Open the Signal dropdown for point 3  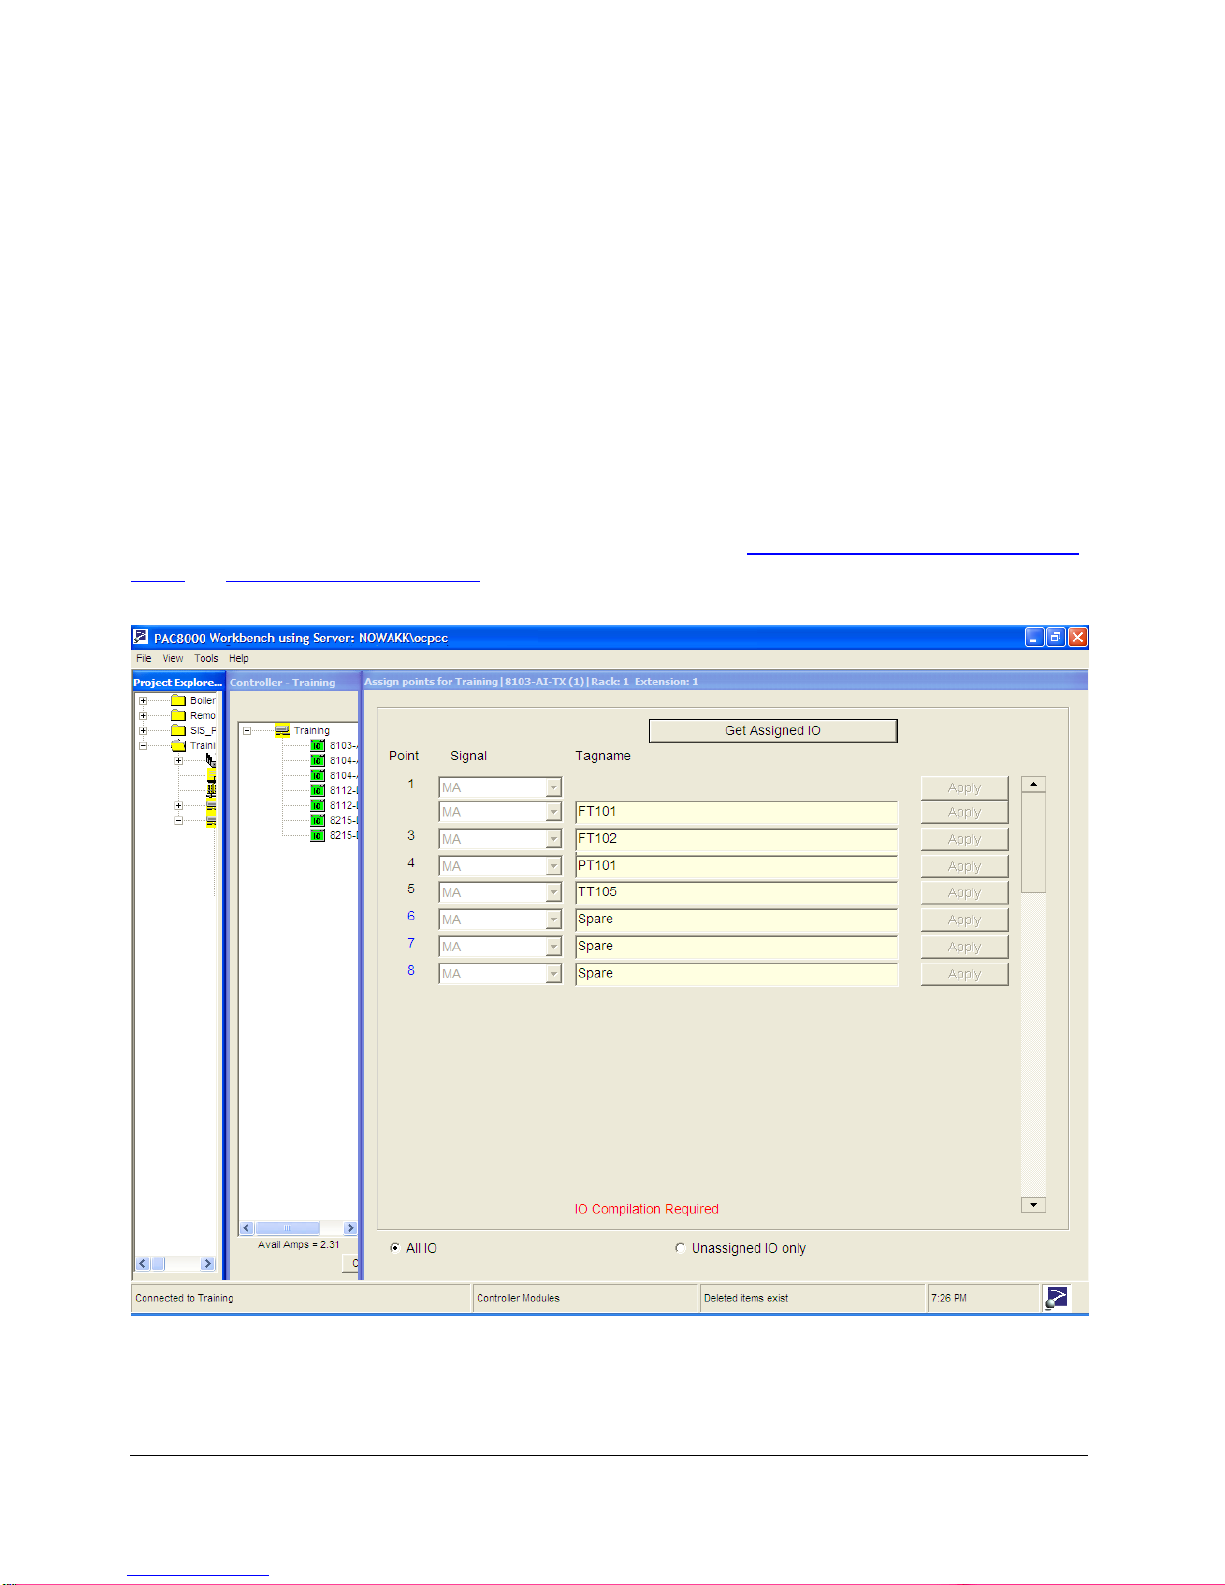coord(553,839)
